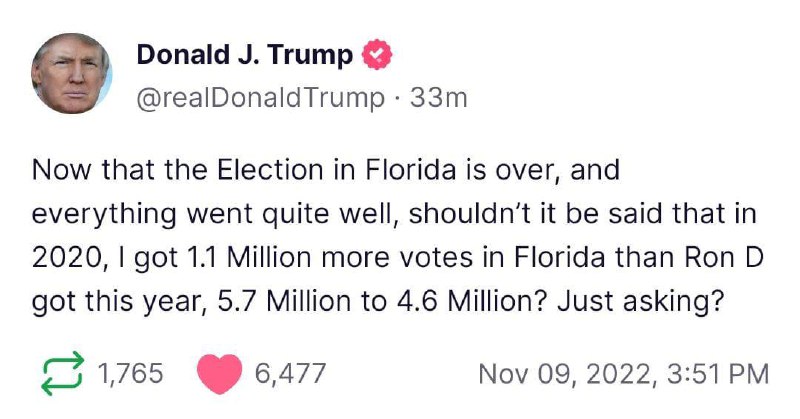Click the red verified checkmark badge
The height and width of the screenshot is (419, 800).
click(x=377, y=54)
